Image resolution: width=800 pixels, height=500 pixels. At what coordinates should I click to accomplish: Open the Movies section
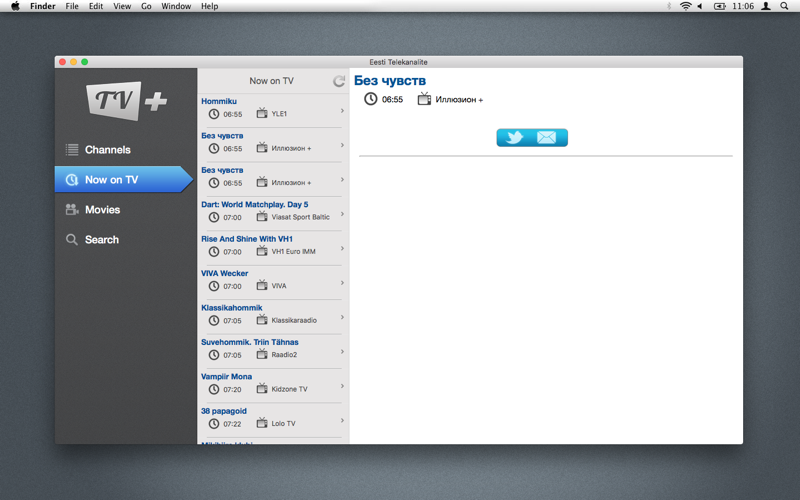[x=126, y=210]
